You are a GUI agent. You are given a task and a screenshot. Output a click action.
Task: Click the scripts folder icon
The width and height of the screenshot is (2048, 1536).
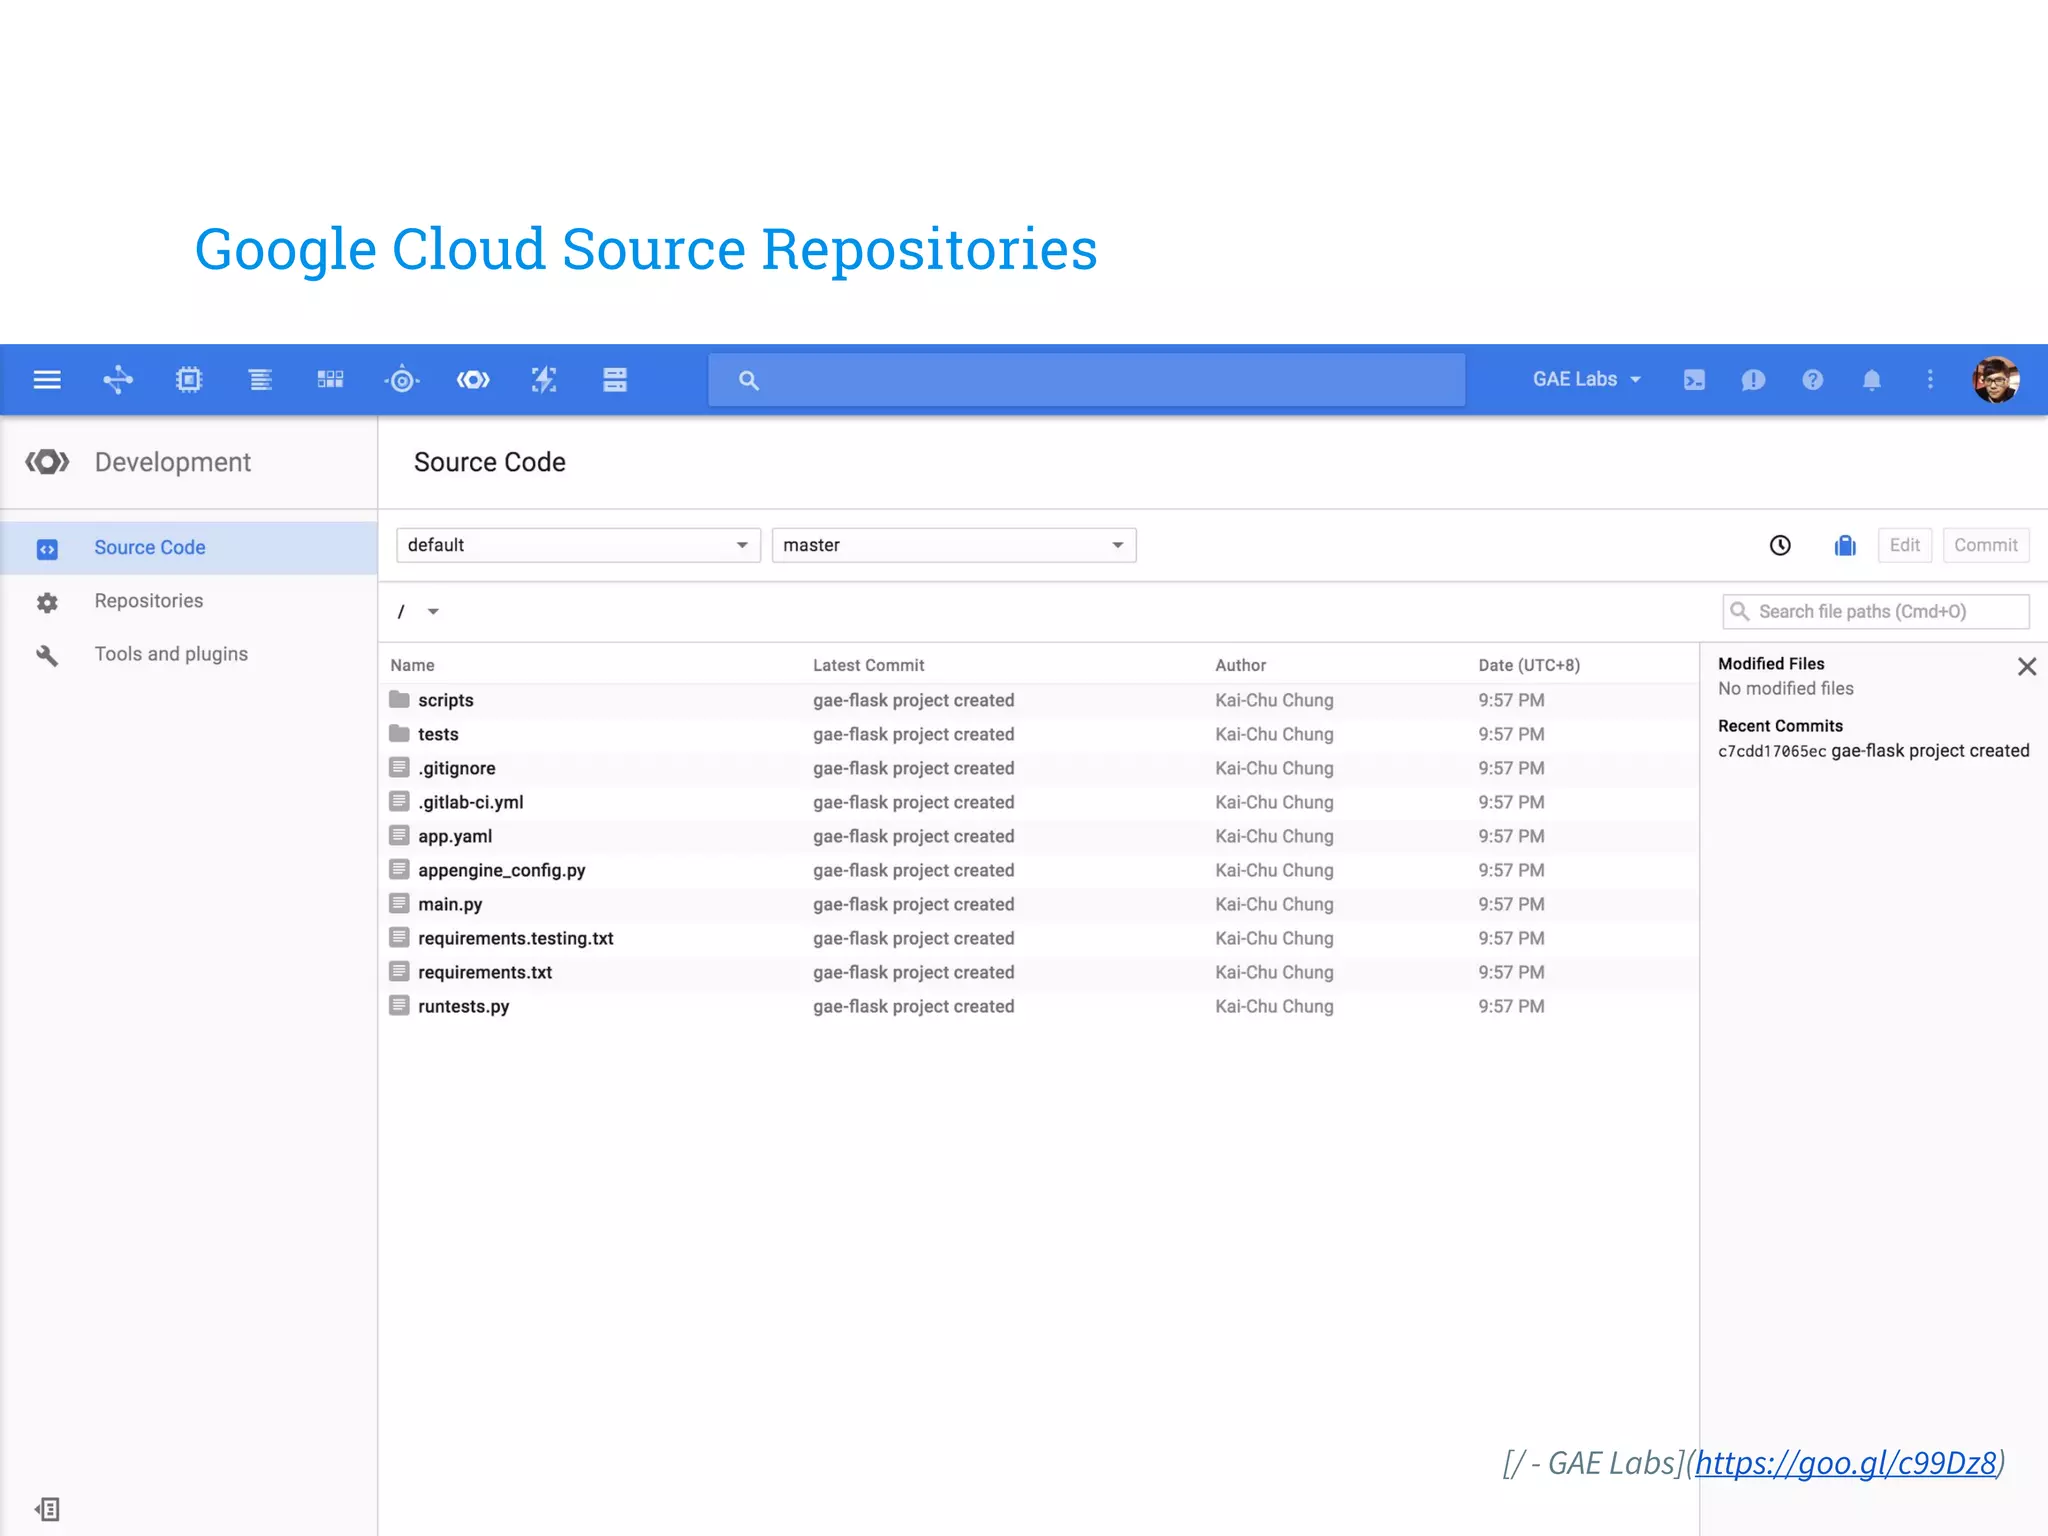399,699
